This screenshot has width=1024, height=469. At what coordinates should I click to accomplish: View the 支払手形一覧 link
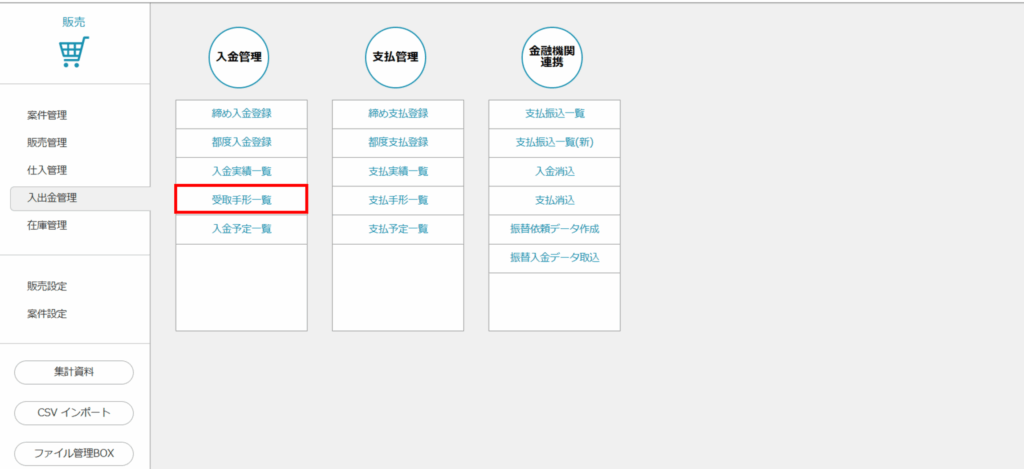pyautogui.click(x=398, y=200)
